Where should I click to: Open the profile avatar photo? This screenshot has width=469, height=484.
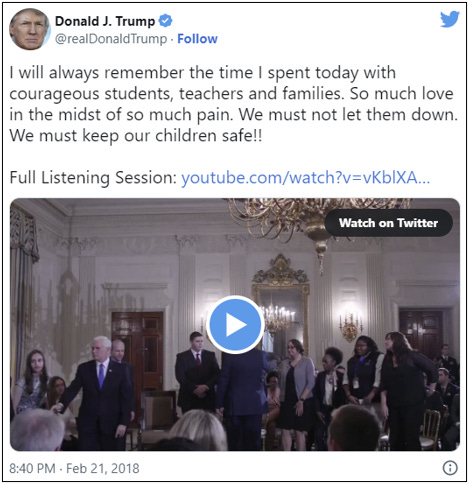[29, 30]
